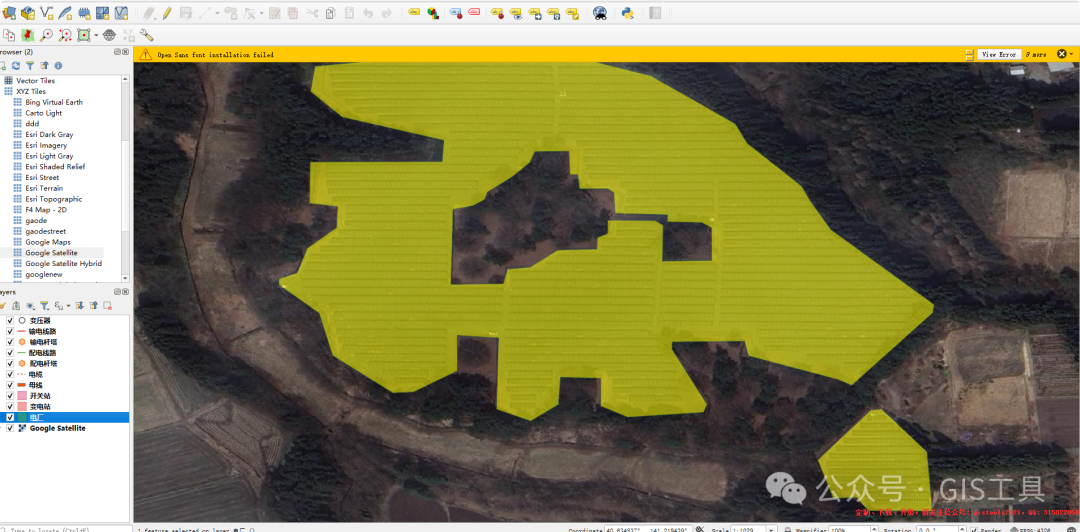1080x532 pixels.
Task: Toggle visibility of 电缆 layer
Action: pyautogui.click(x=10, y=374)
